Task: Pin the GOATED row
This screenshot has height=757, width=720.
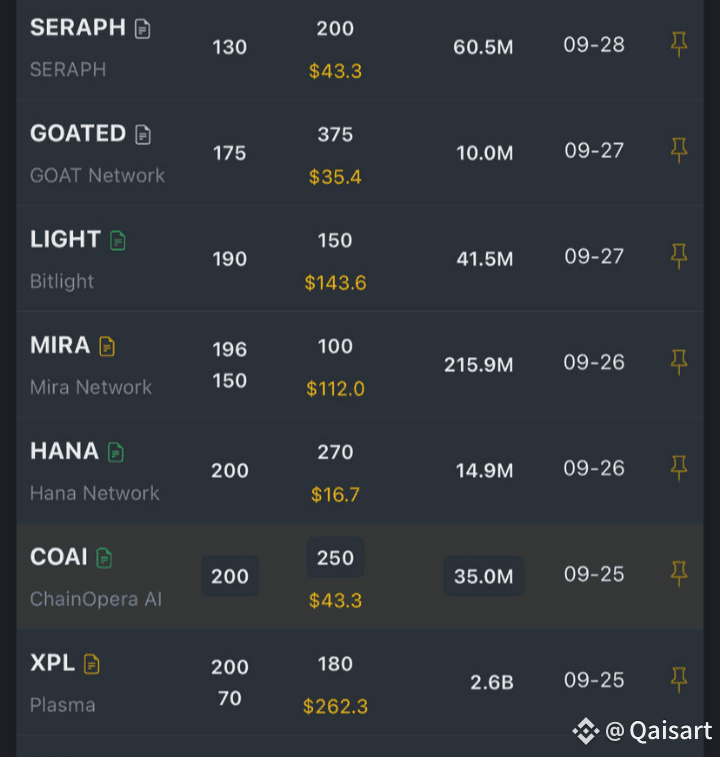Action: (679, 150)
